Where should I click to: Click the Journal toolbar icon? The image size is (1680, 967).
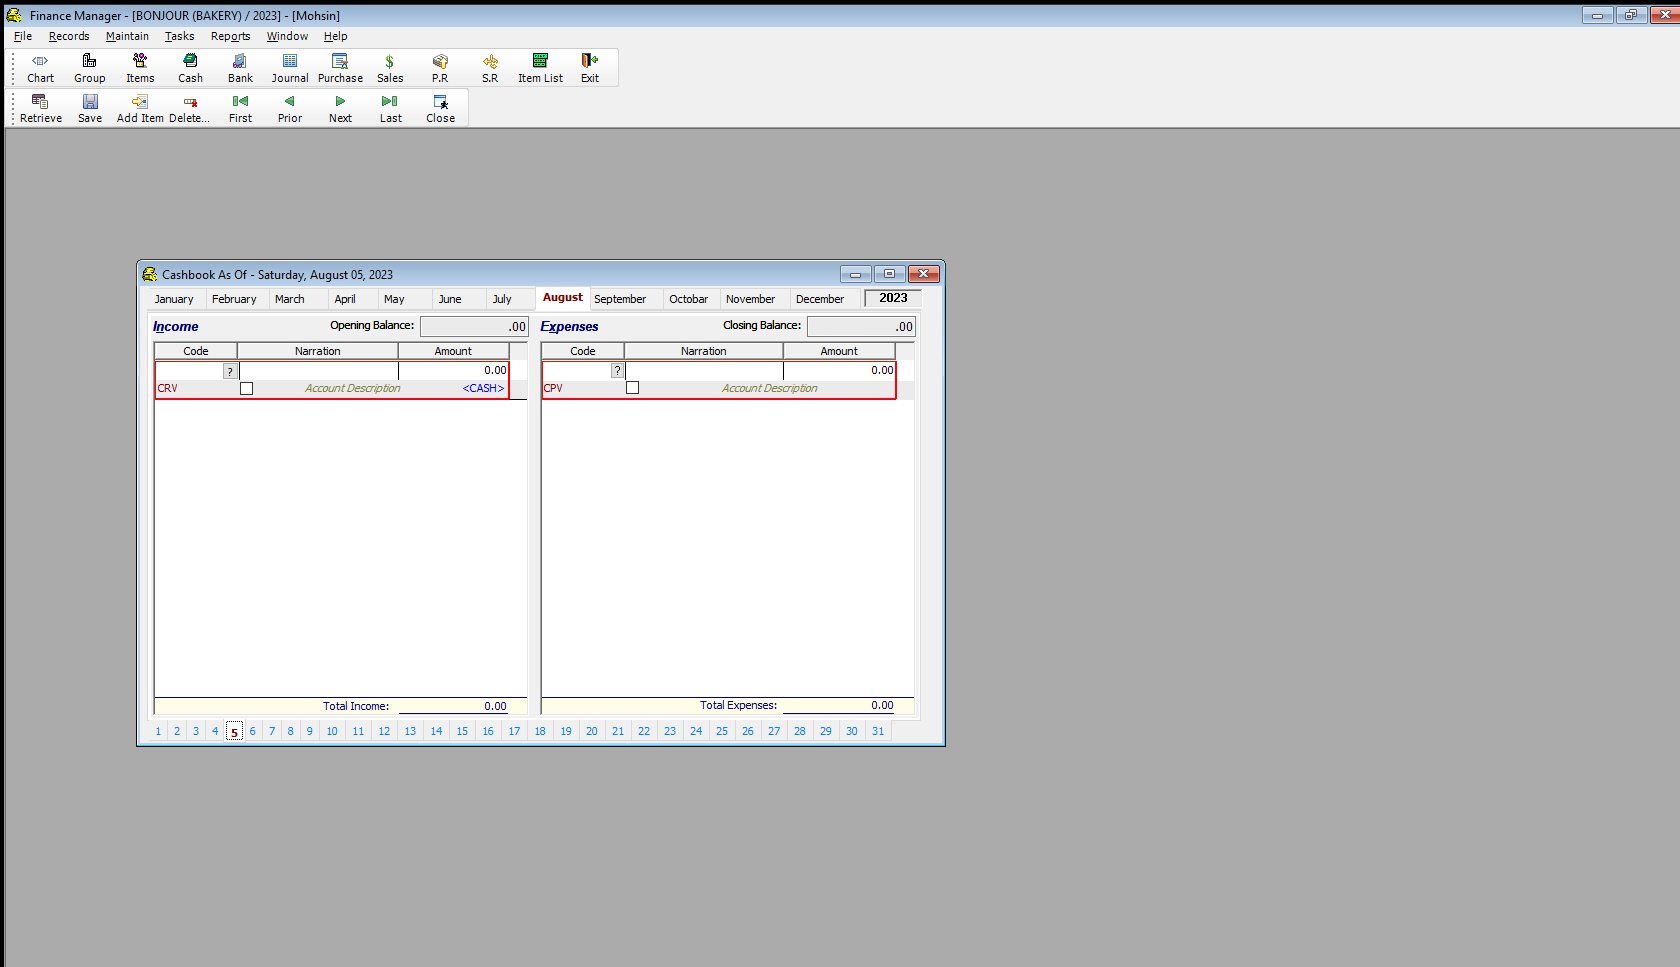coord(290,67)
